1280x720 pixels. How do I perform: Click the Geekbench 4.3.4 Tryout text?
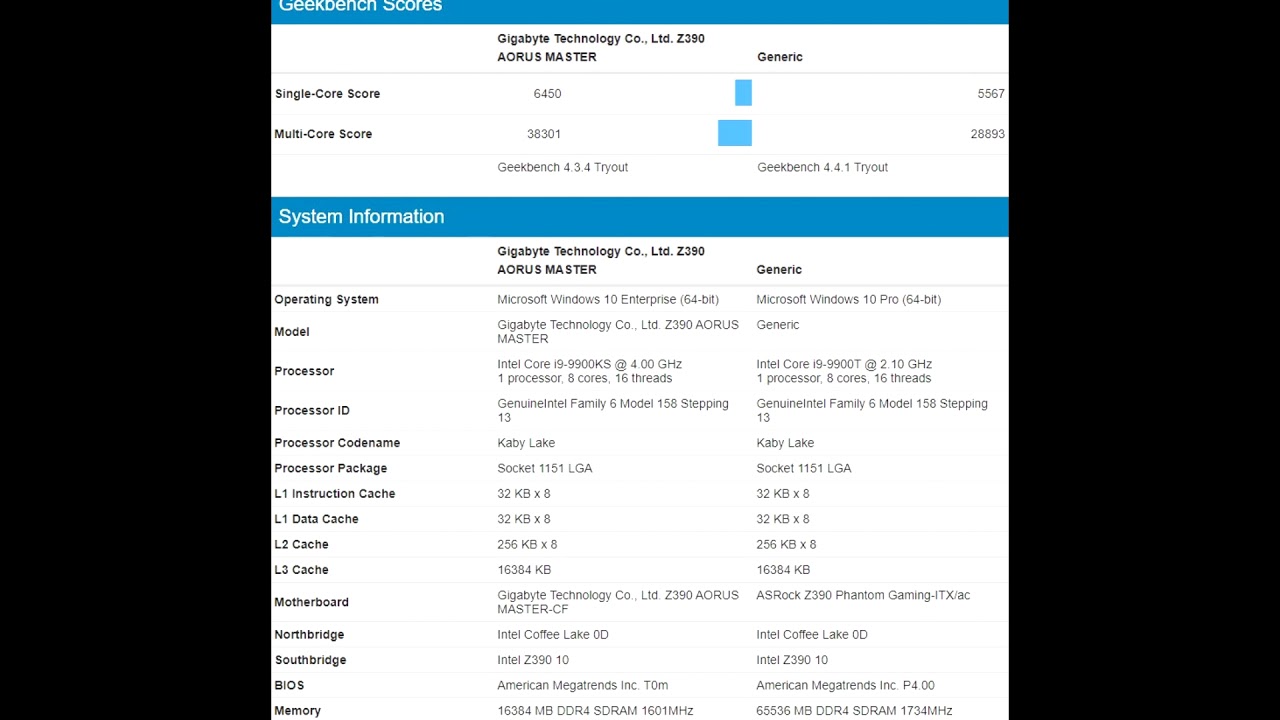pos(563,167)
